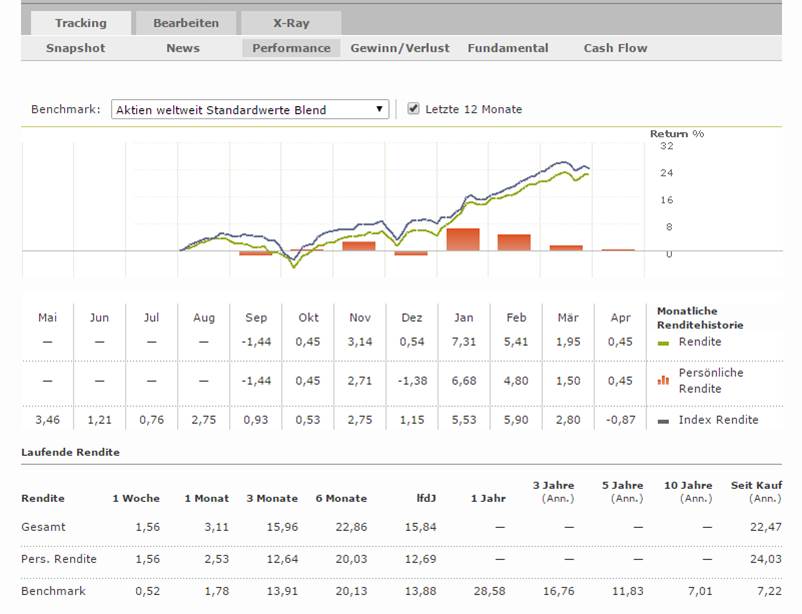This screenshot has width=802, height=614.
Task: Open the Gewinn/Verlust view
Action: [400, 48]
